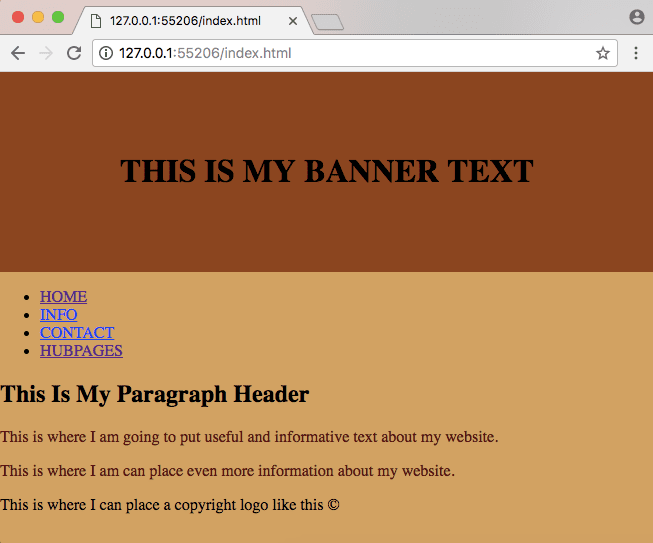Visit the HUBPAGES link
The width and height of the screenshot is (653, 543).
[81, 351]
